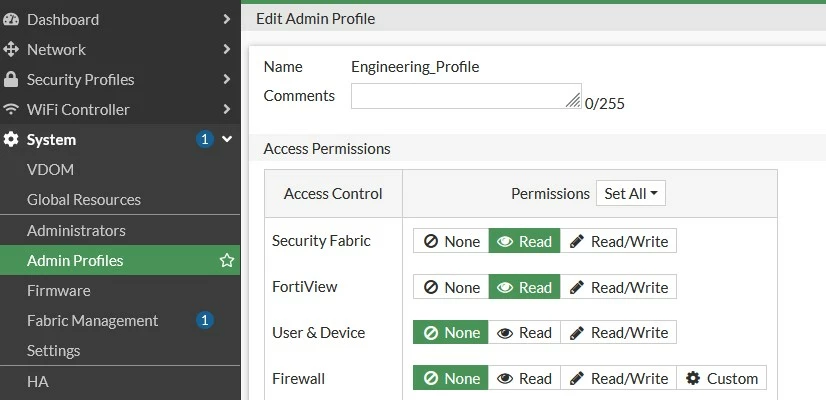Click the Comments box resize handle

coord(573,101)
